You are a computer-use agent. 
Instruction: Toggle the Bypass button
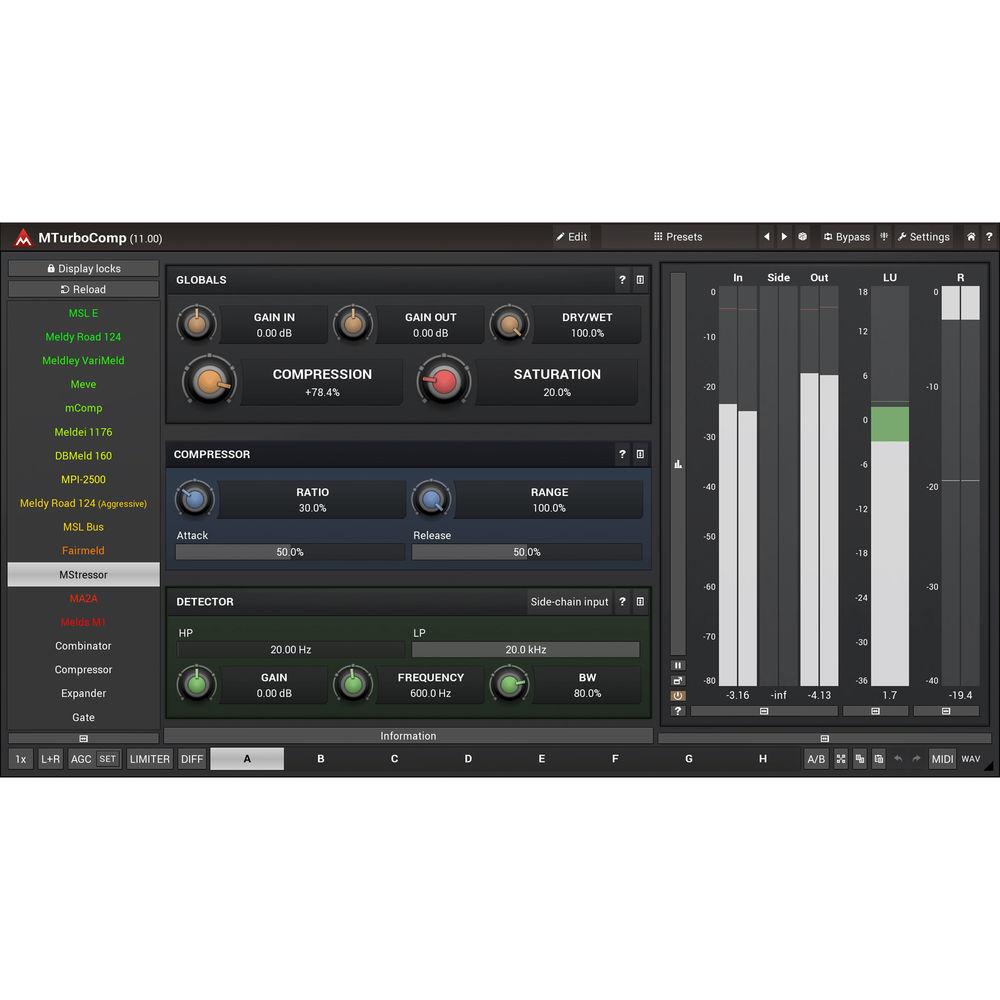(846, 237)
